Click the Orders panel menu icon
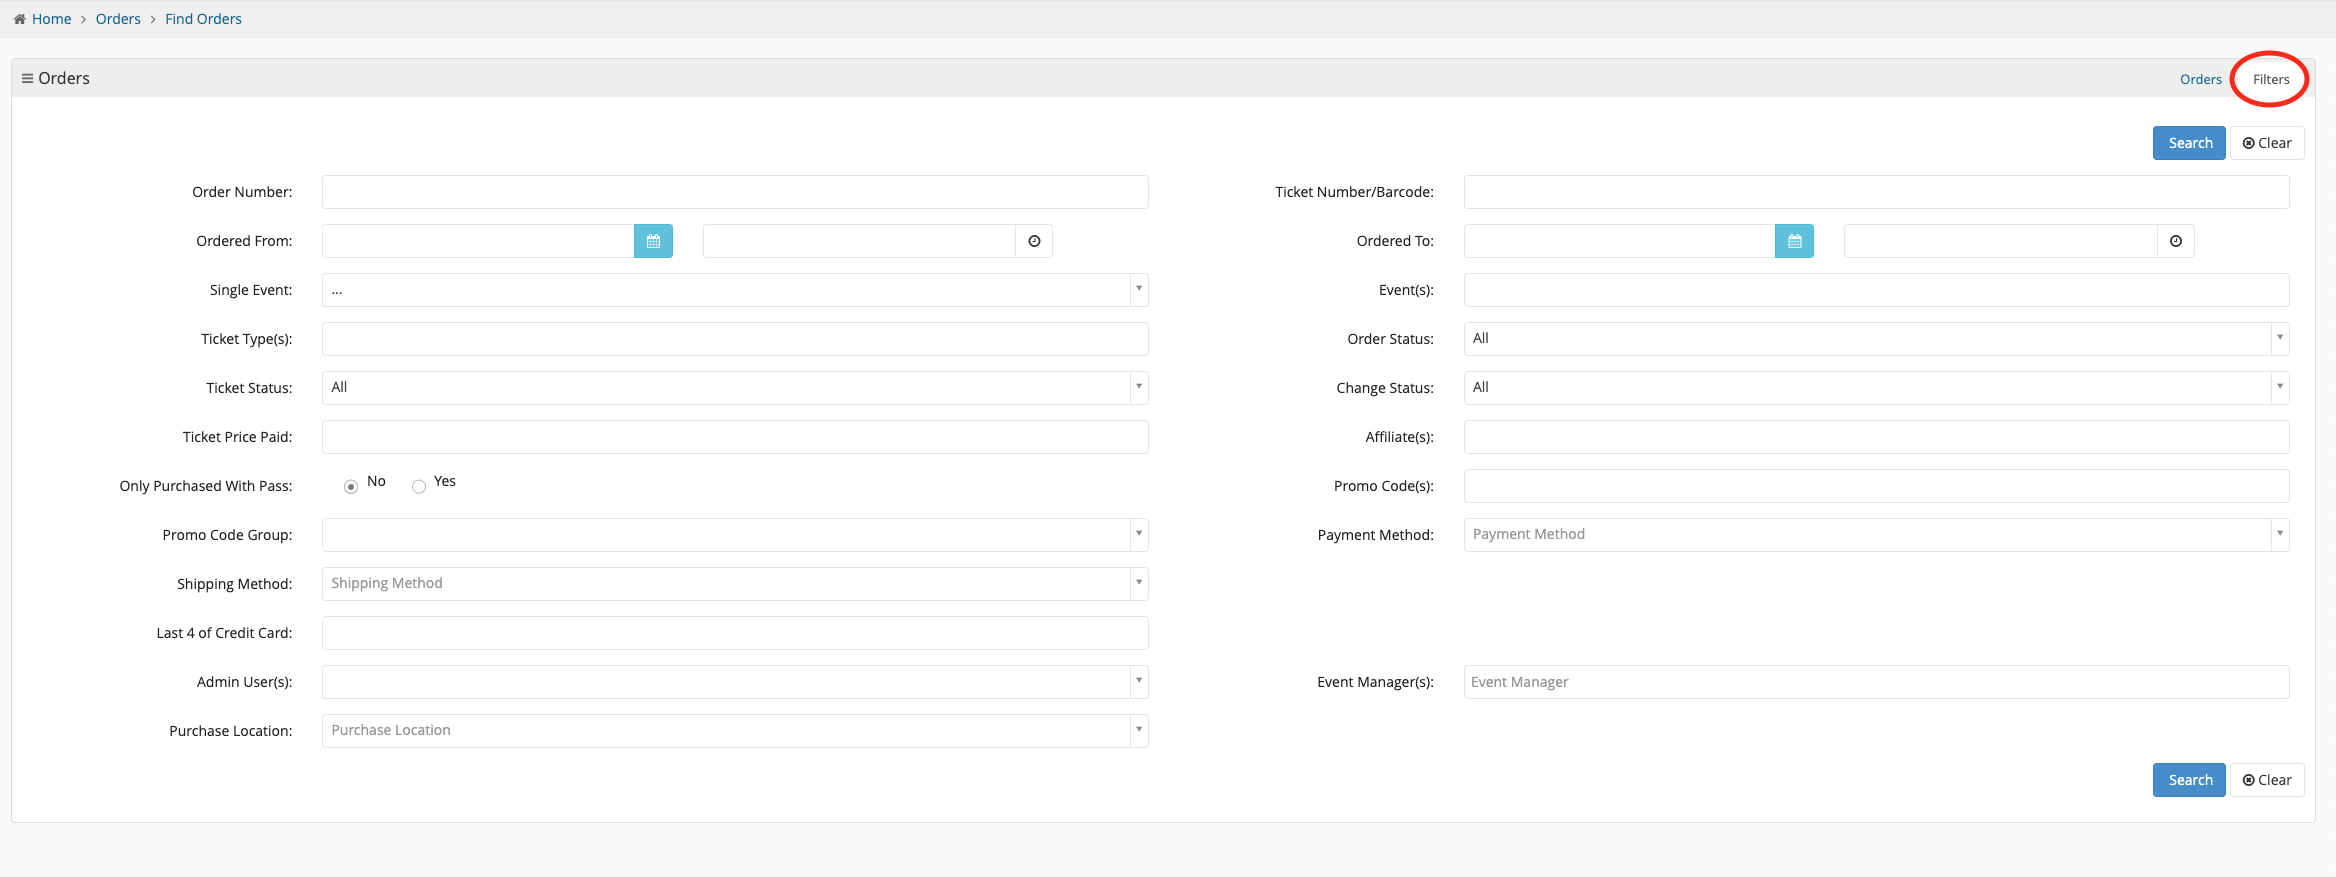 tap(27, 78)
